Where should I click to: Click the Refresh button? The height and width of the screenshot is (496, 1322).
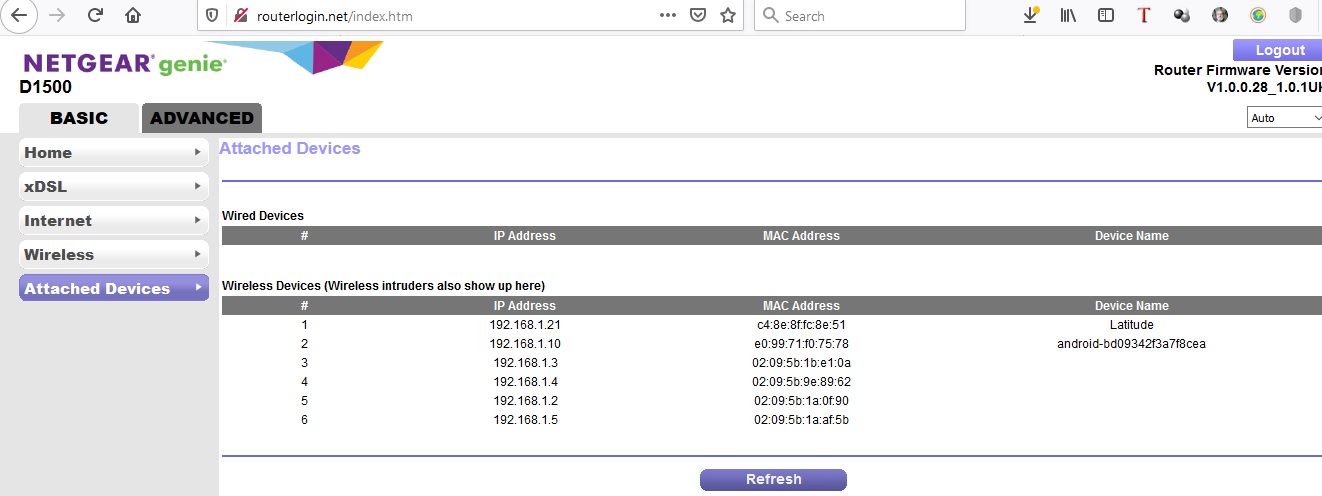click(x=773, y=479)
